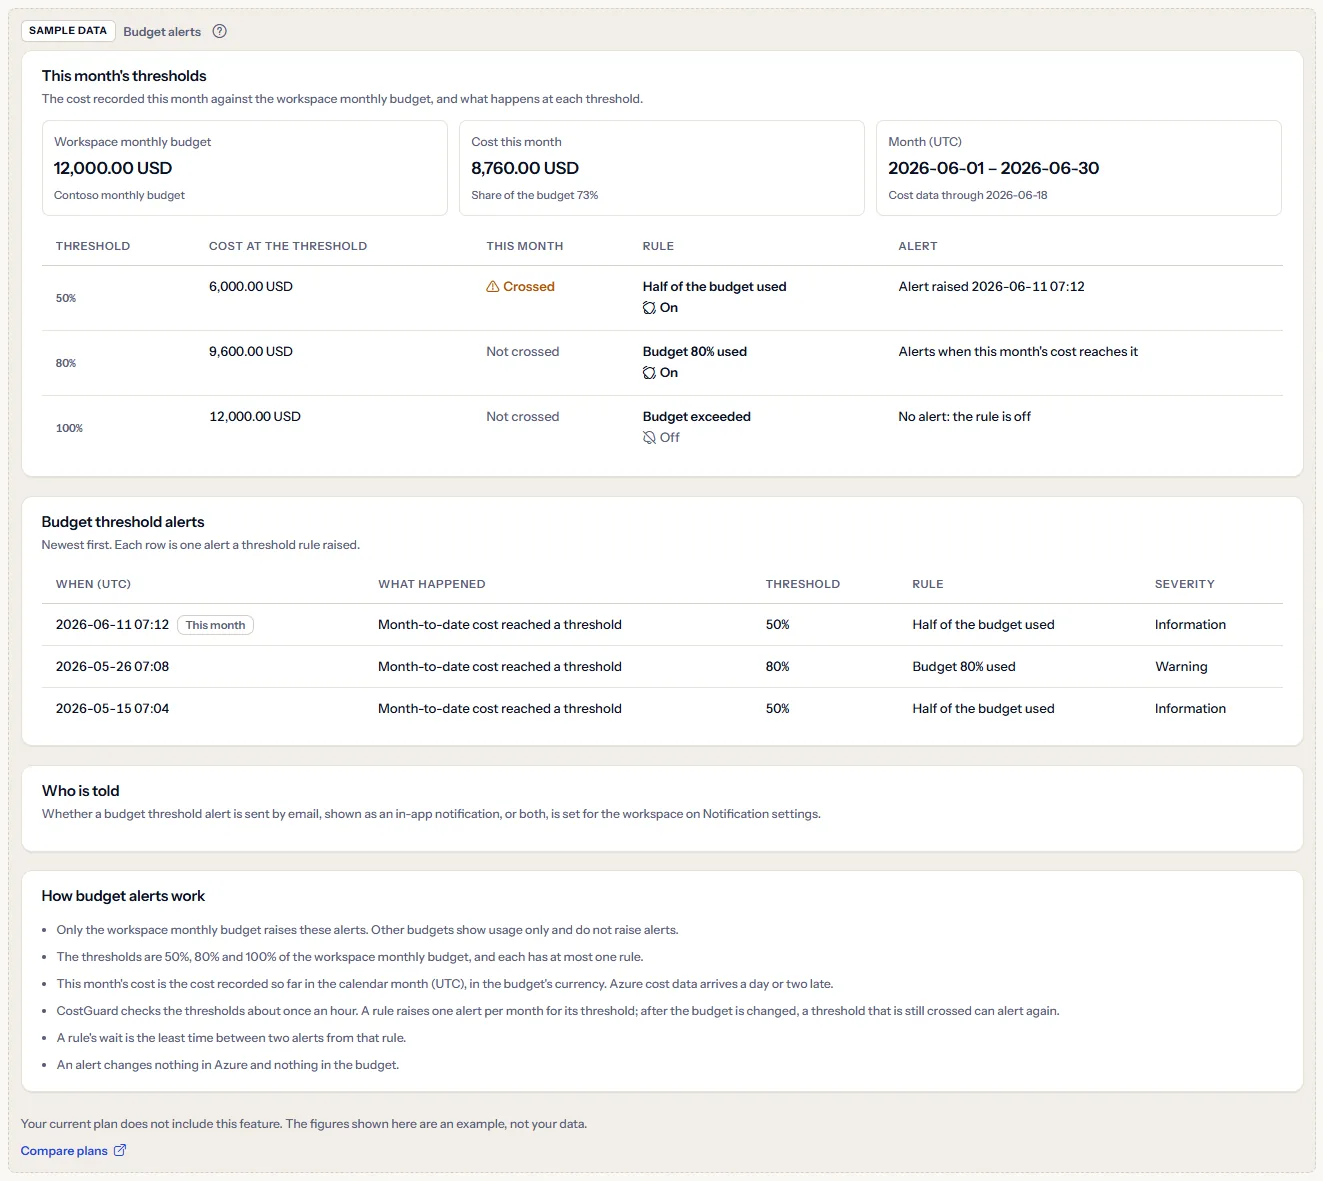Screen dimensions: 1323x1181
Task: Select the Workspace monthly budget card
Action: point(245,168)
